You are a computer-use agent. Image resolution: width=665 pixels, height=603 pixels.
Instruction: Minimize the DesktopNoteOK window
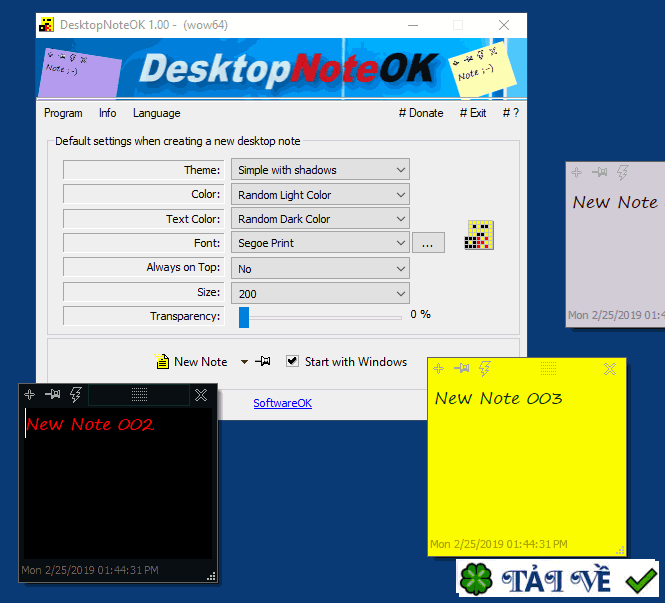(413, 25)
